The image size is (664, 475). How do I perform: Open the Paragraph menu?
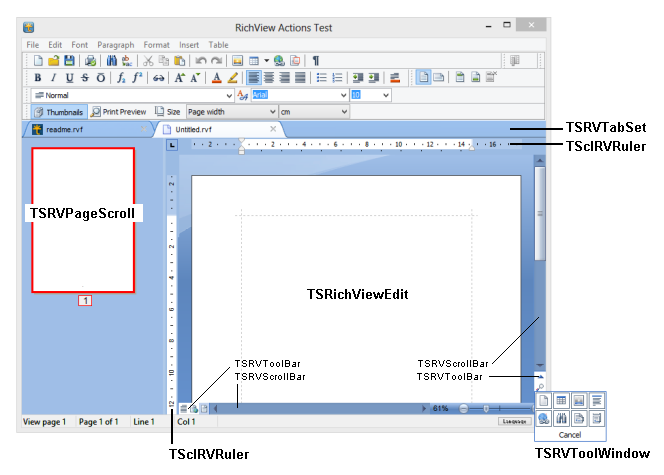click(115, 45)
